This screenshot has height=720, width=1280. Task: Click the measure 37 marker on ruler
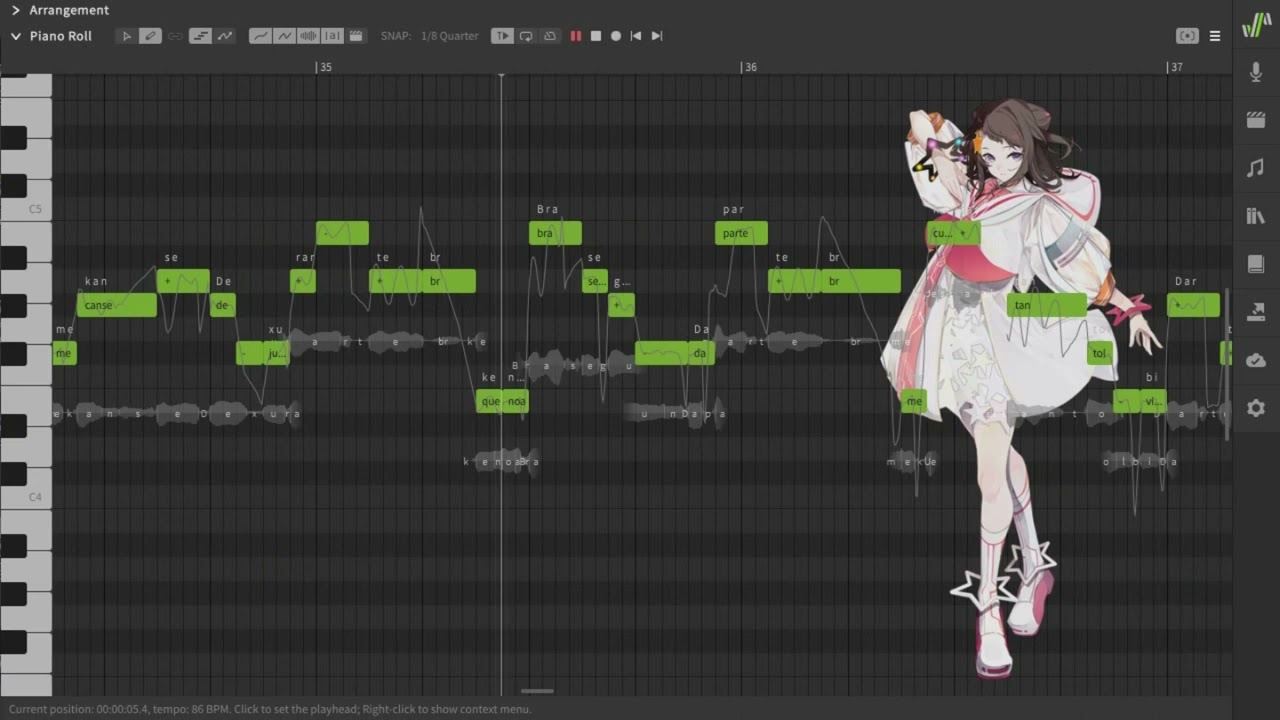[1175, 67]
